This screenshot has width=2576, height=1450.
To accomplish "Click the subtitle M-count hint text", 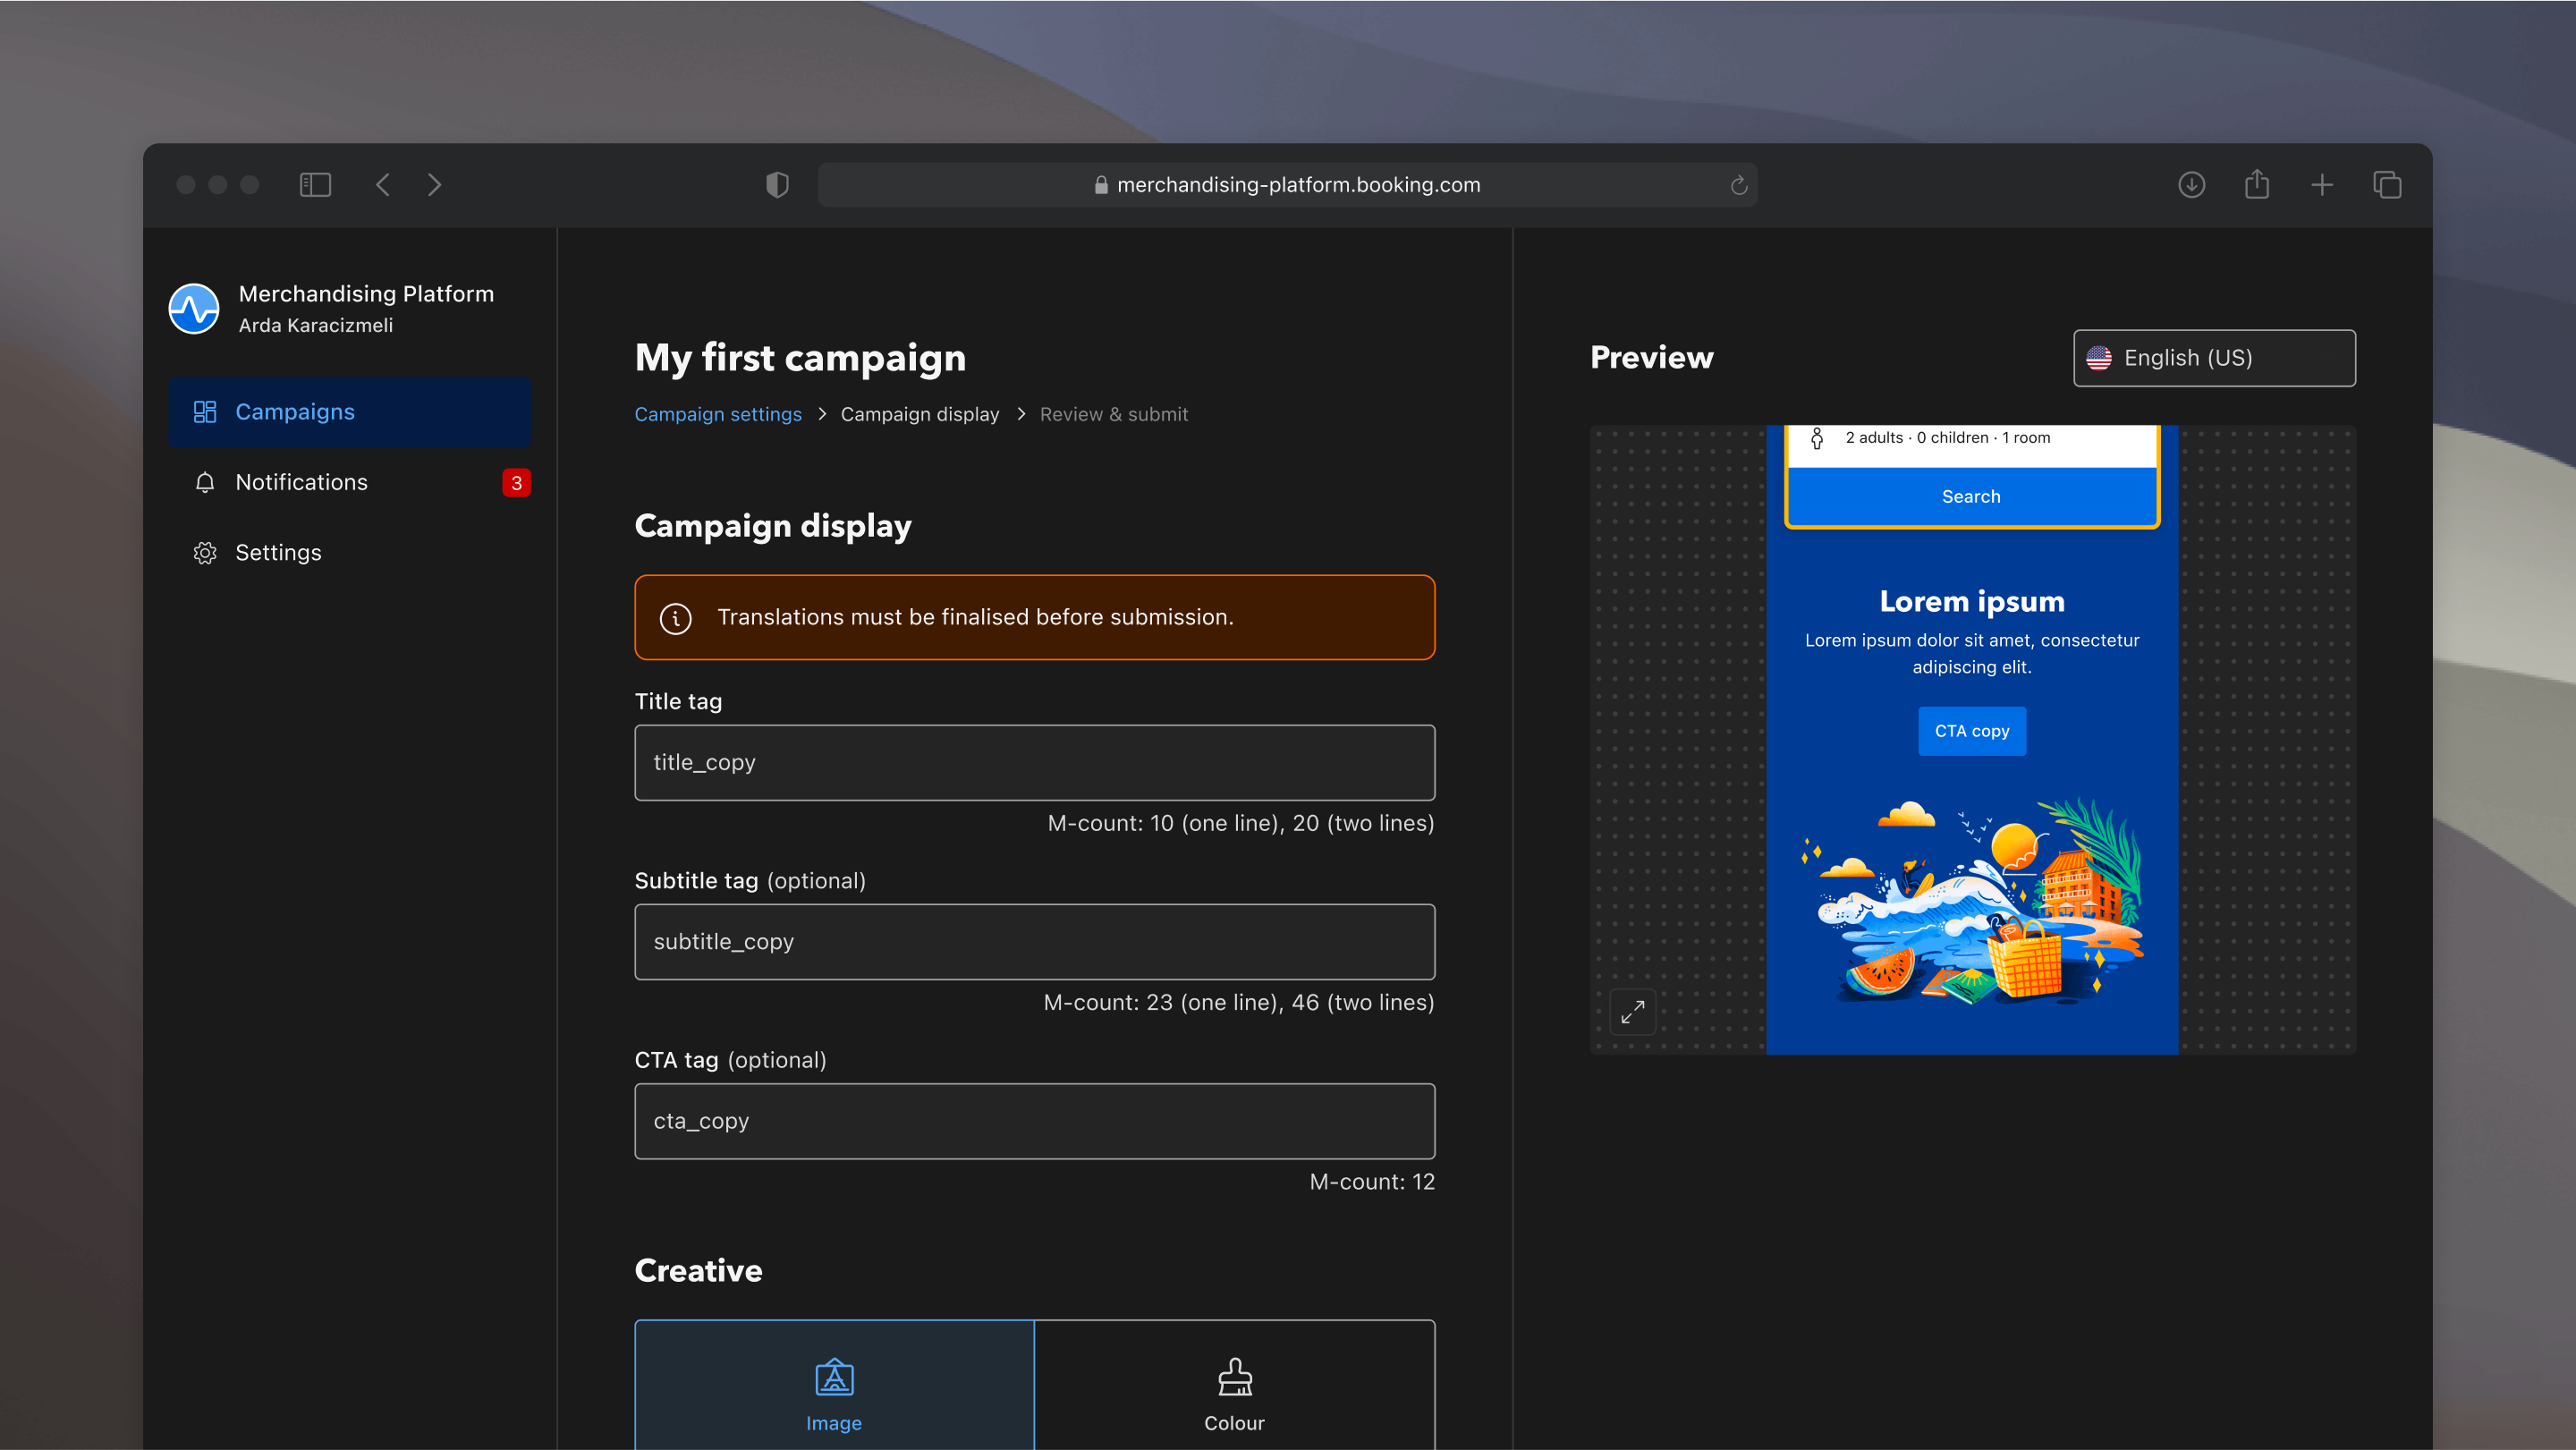I will [x=1238, y=1003].
